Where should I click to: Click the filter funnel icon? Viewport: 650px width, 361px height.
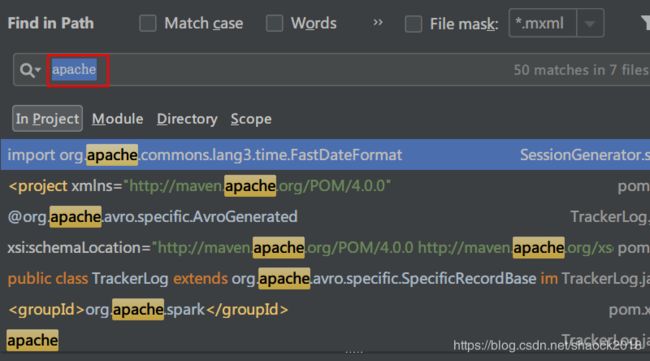tap(645, 23)
